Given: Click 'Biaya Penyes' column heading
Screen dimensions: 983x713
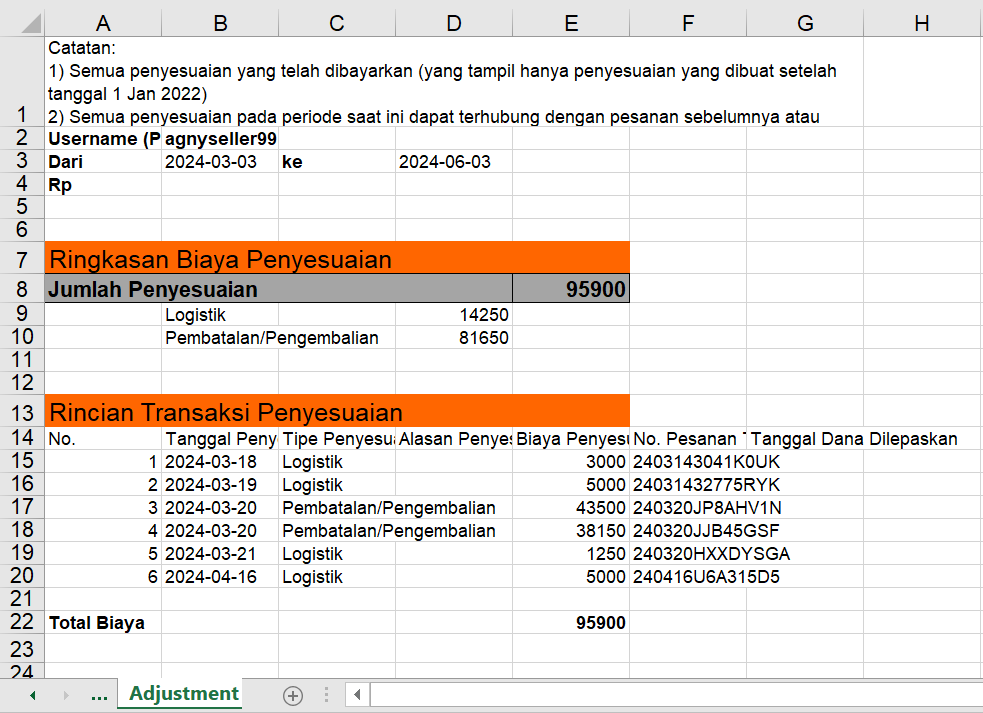Looking at the screenshot, I should [x=571, y=438].
